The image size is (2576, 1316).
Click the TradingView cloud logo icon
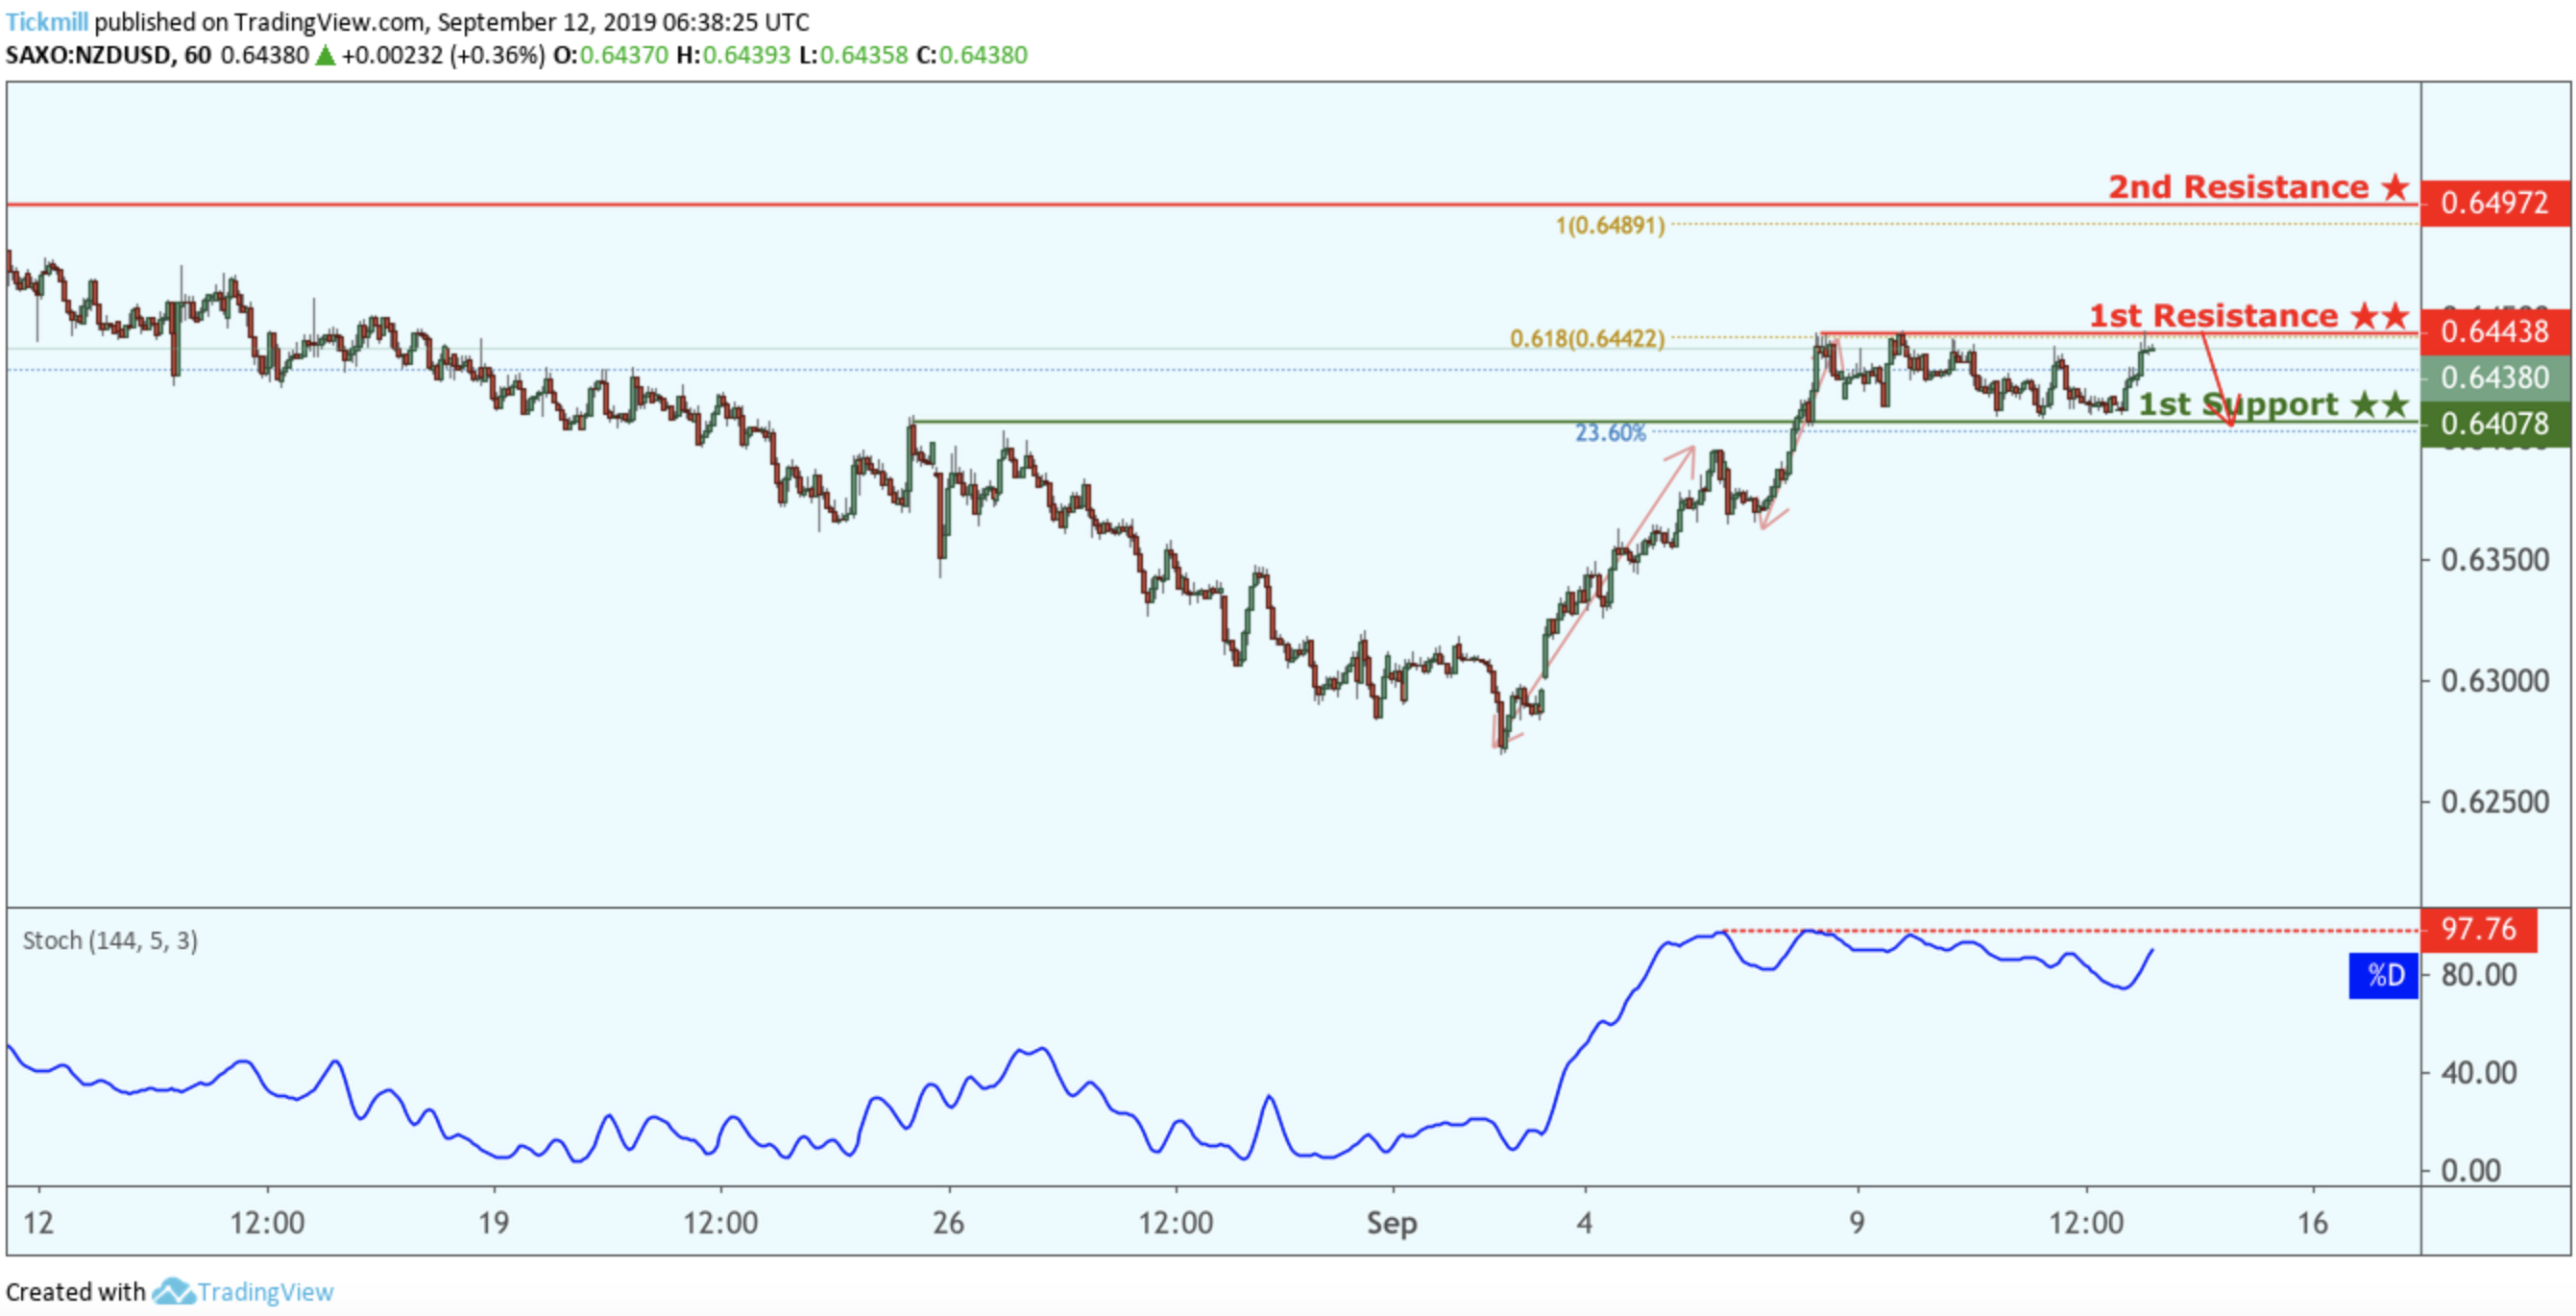(x=173, y=1292)
